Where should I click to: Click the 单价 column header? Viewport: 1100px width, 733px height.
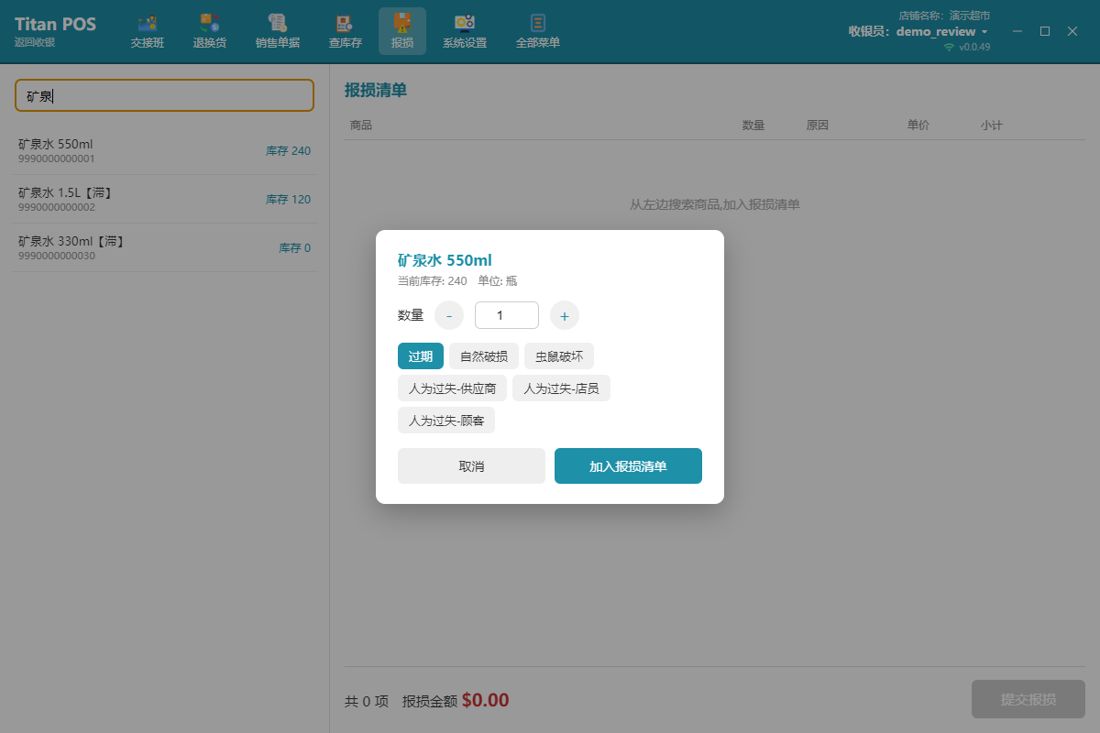(918, 125)
